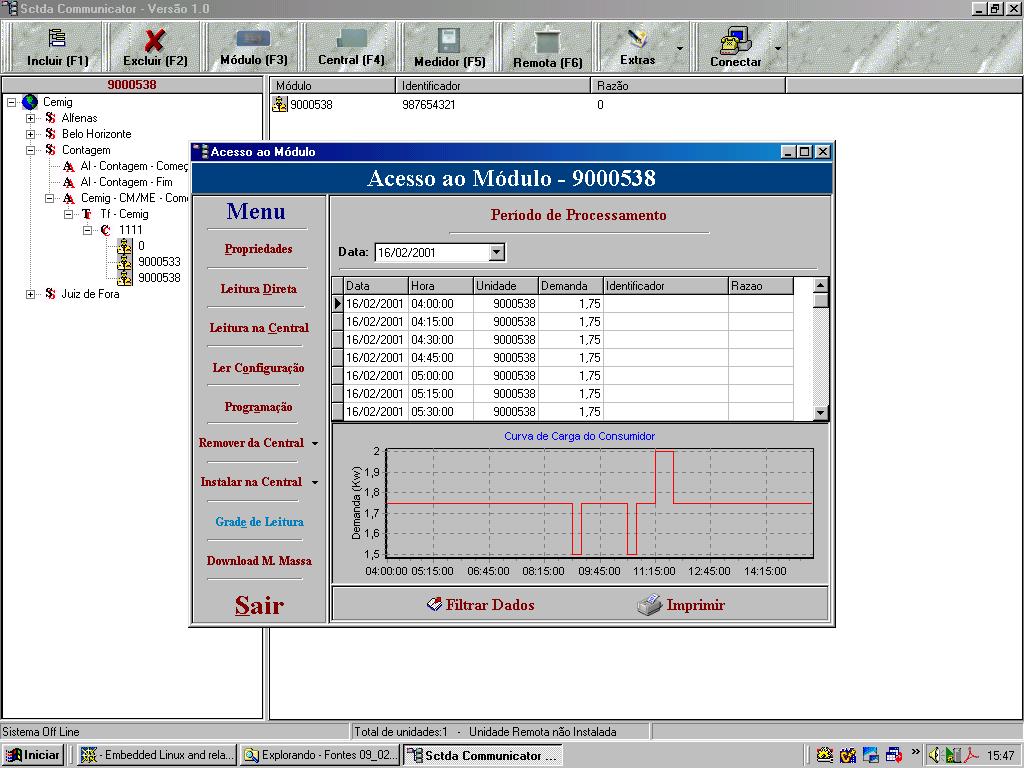Expand the Juiz de Fora tree node
Image resolution: width=1024 pixels, height=768 pixels.
(x=31, y=294)
